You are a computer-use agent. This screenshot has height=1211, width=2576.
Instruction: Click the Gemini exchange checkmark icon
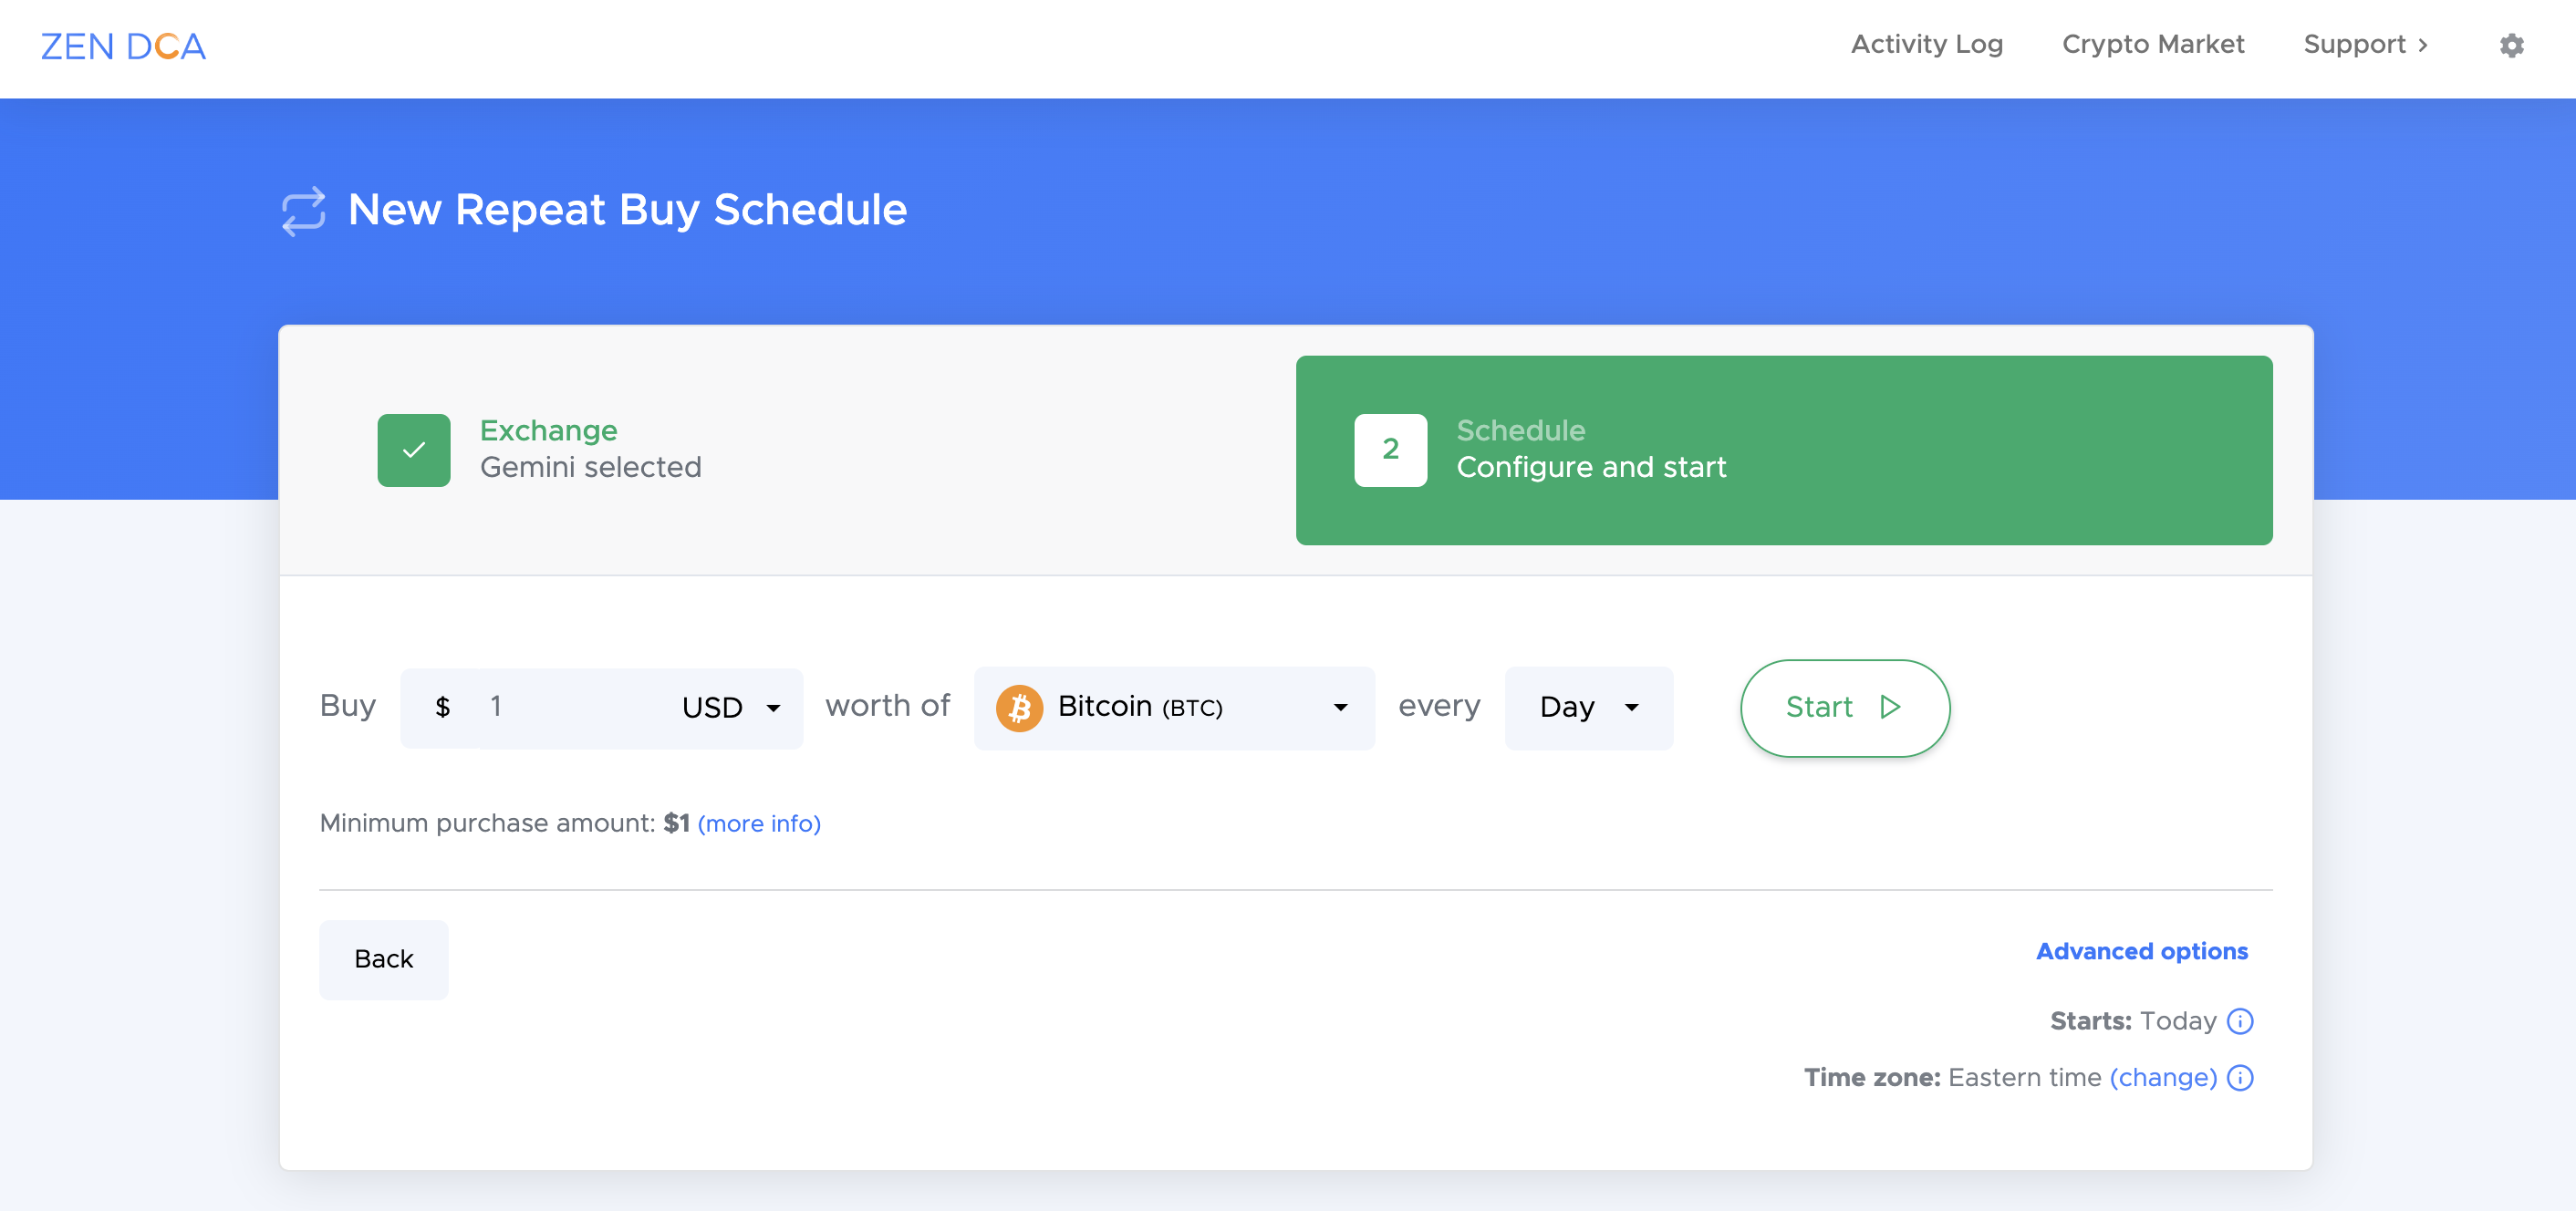click(412, 450)
